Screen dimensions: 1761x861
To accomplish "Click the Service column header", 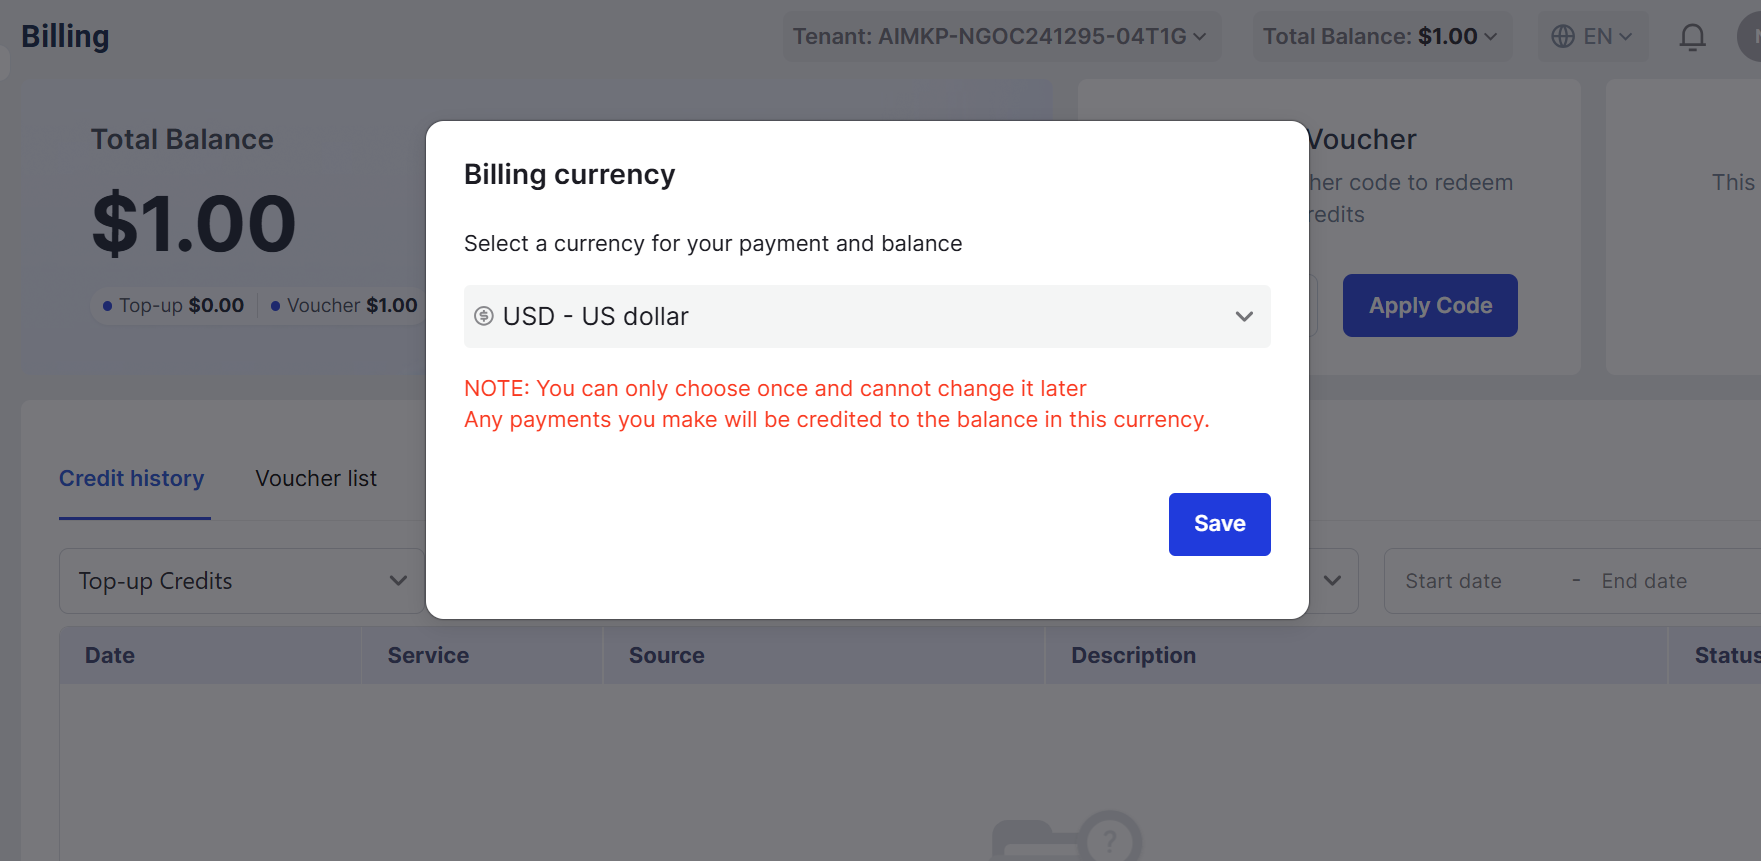I will point(428,656).
